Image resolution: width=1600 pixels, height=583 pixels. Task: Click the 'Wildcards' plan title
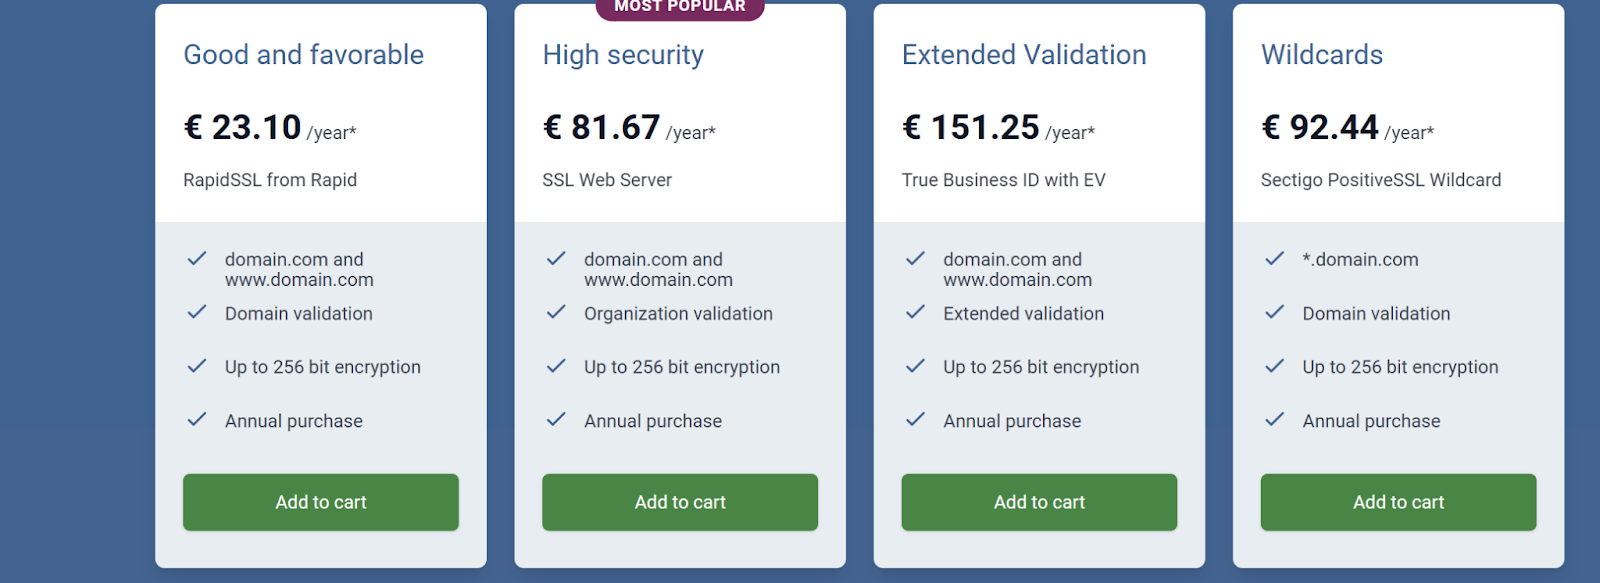1322,55
